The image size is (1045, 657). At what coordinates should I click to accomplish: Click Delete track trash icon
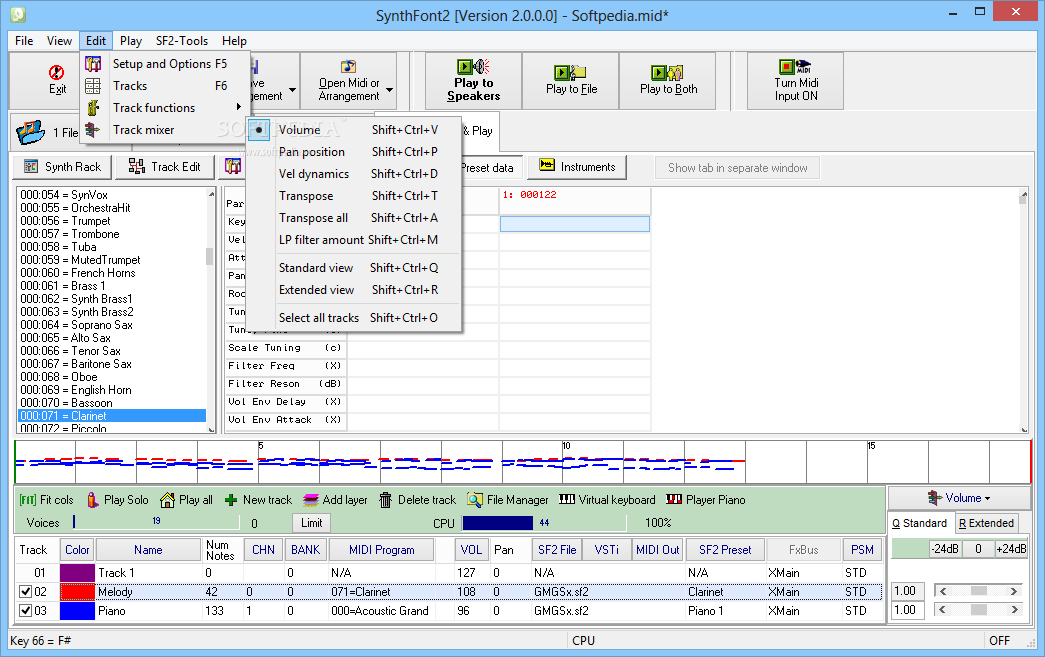385,500
